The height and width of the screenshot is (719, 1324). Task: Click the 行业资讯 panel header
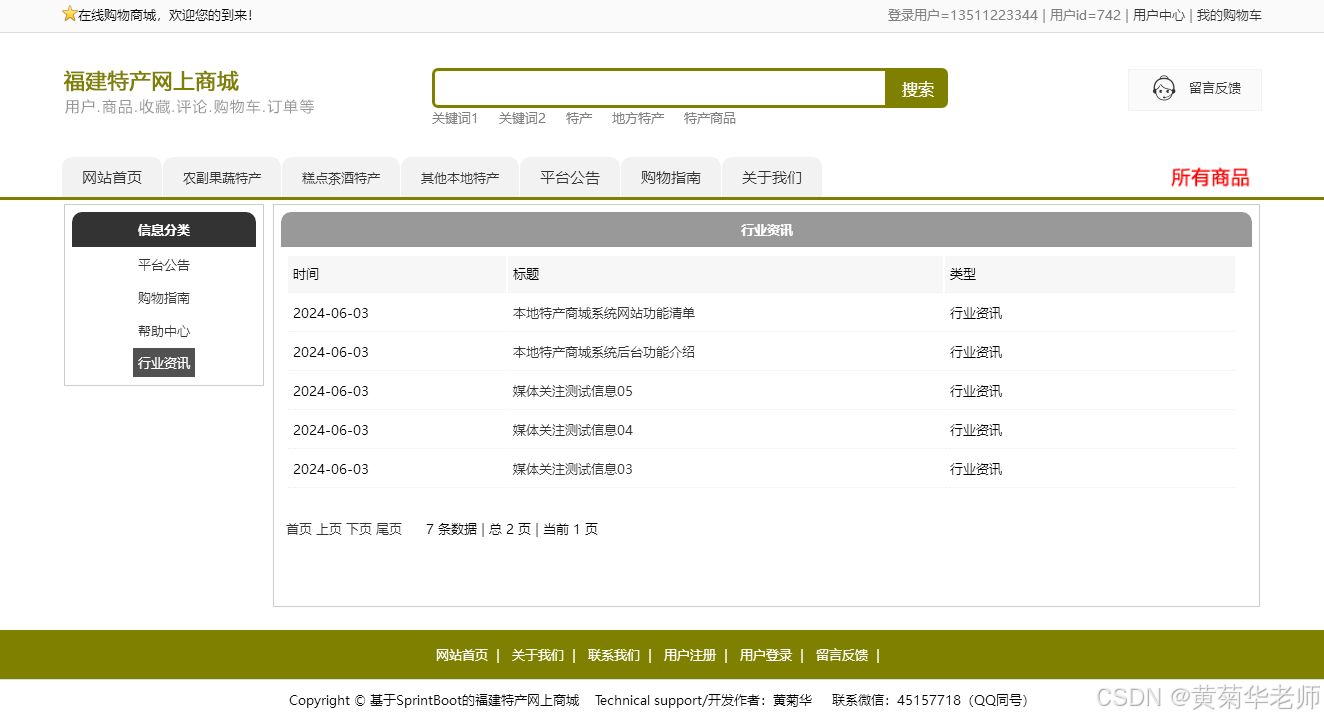tap(766, 229)
